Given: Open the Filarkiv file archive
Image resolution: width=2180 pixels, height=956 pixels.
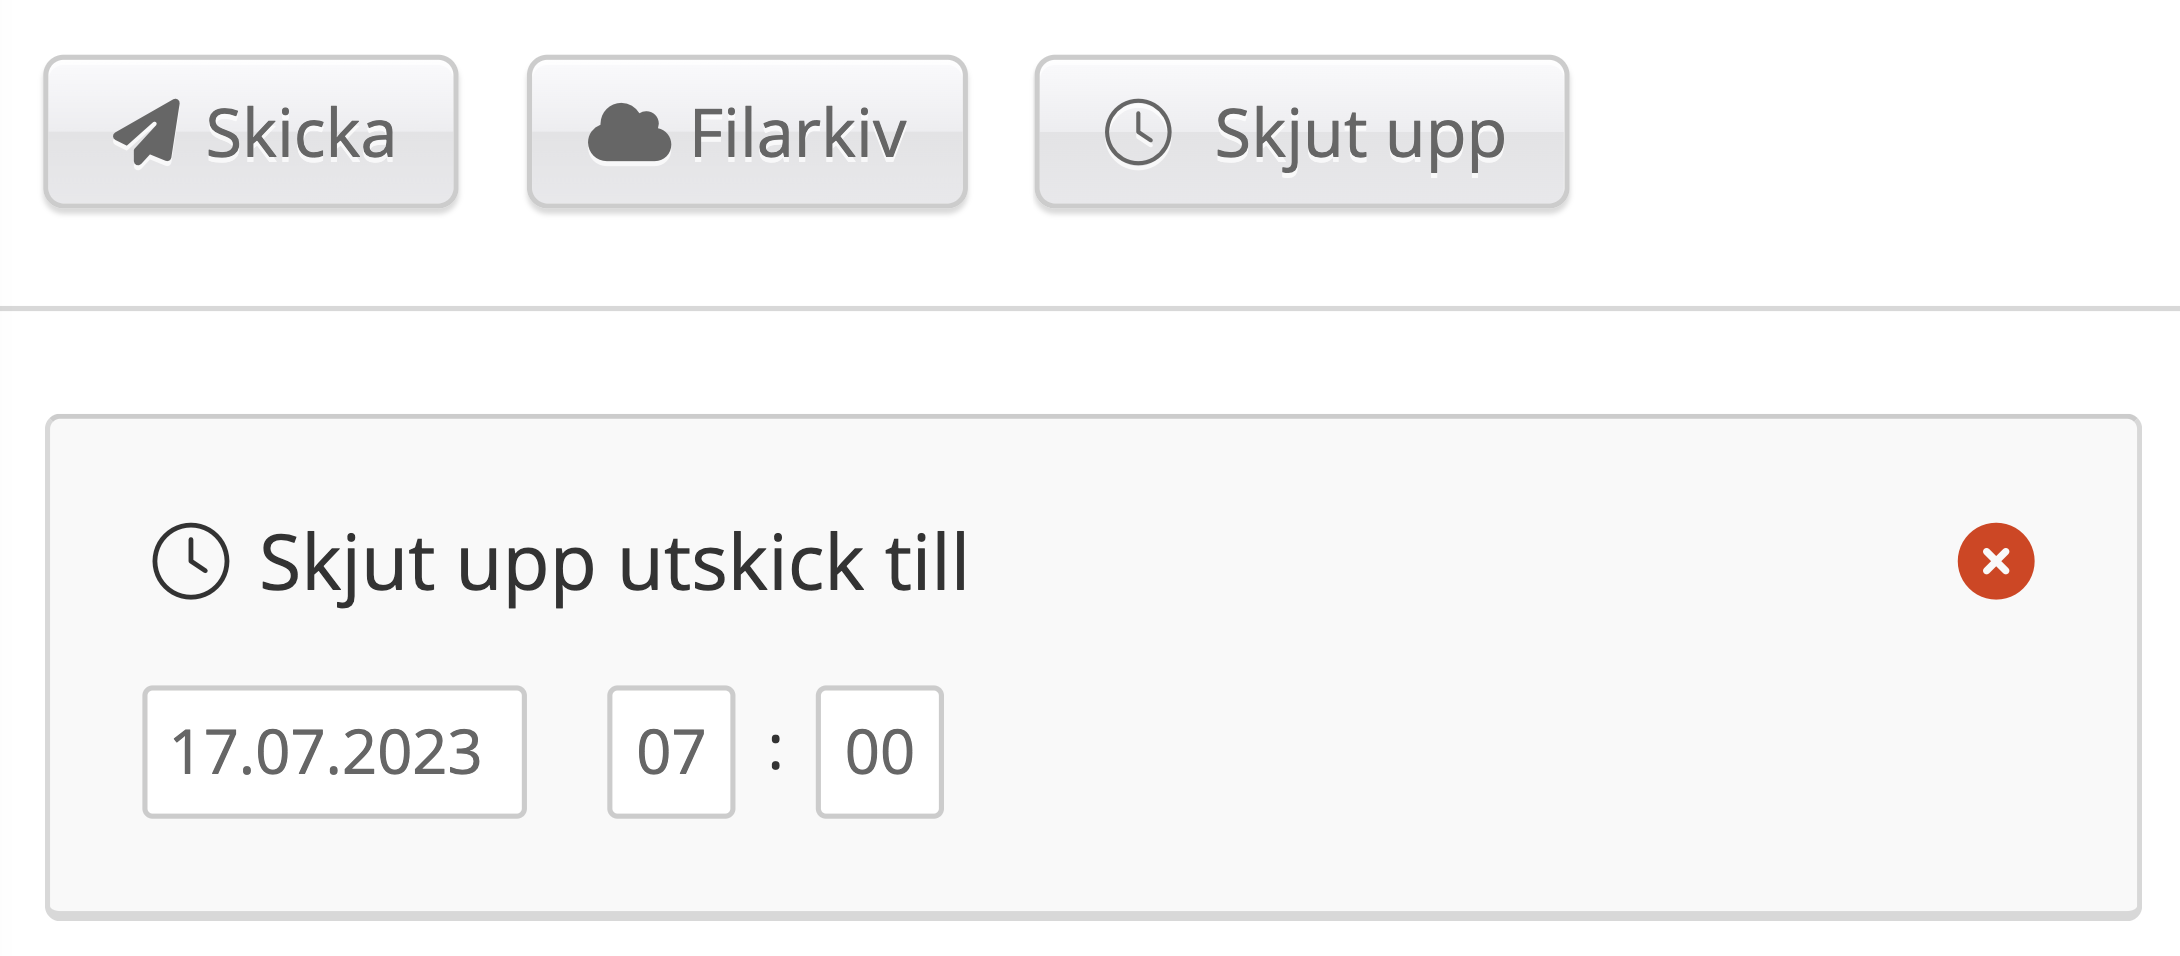Looking at the screenshot, I should (x=747, y=132).
